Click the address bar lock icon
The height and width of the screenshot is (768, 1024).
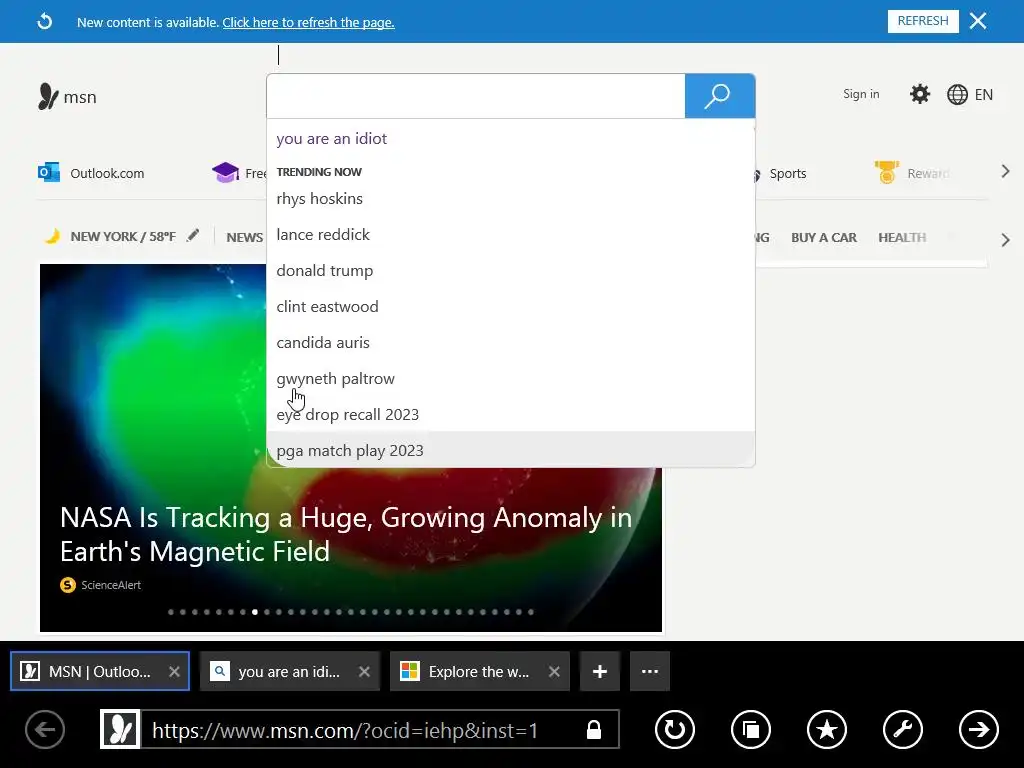click(594, 729)
